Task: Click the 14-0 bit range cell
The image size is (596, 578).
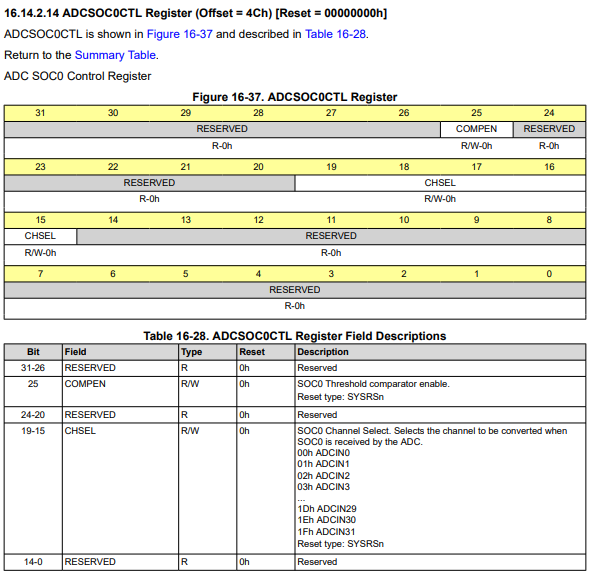Action: (x=33, y=562)
